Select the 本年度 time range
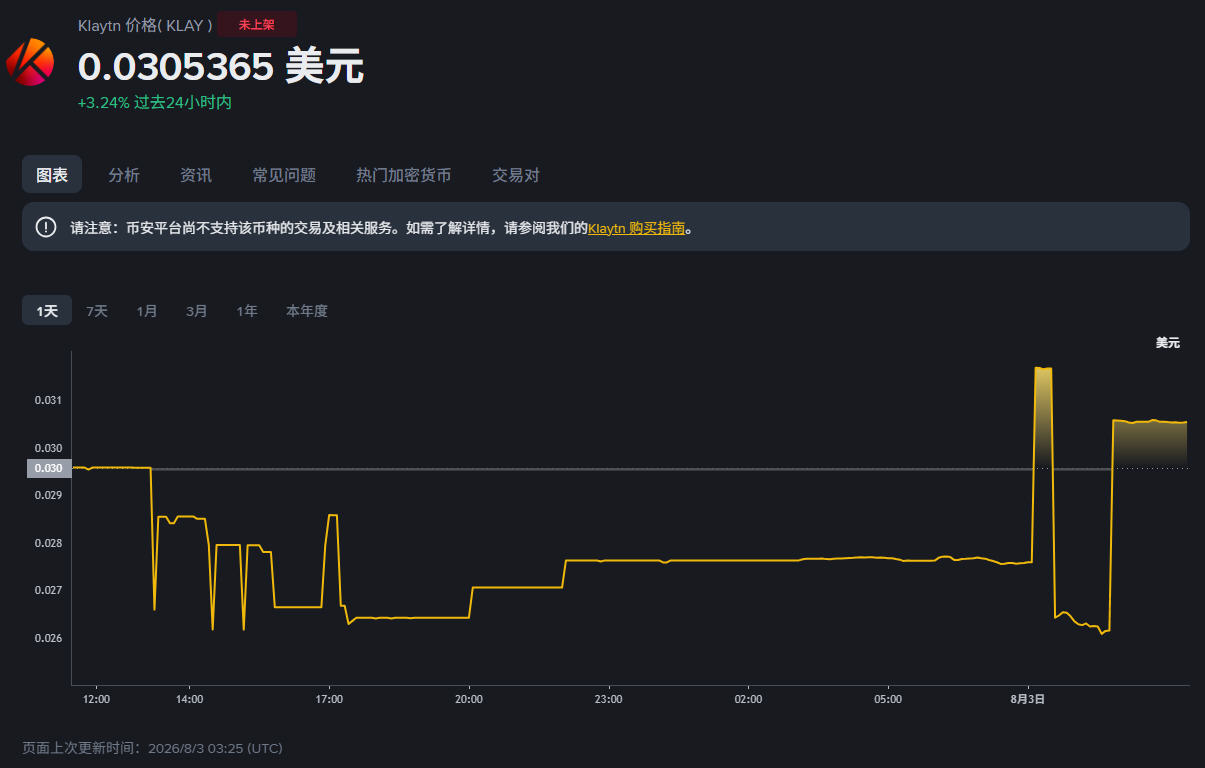This screenshot has height=768, width=1205. 307,311
